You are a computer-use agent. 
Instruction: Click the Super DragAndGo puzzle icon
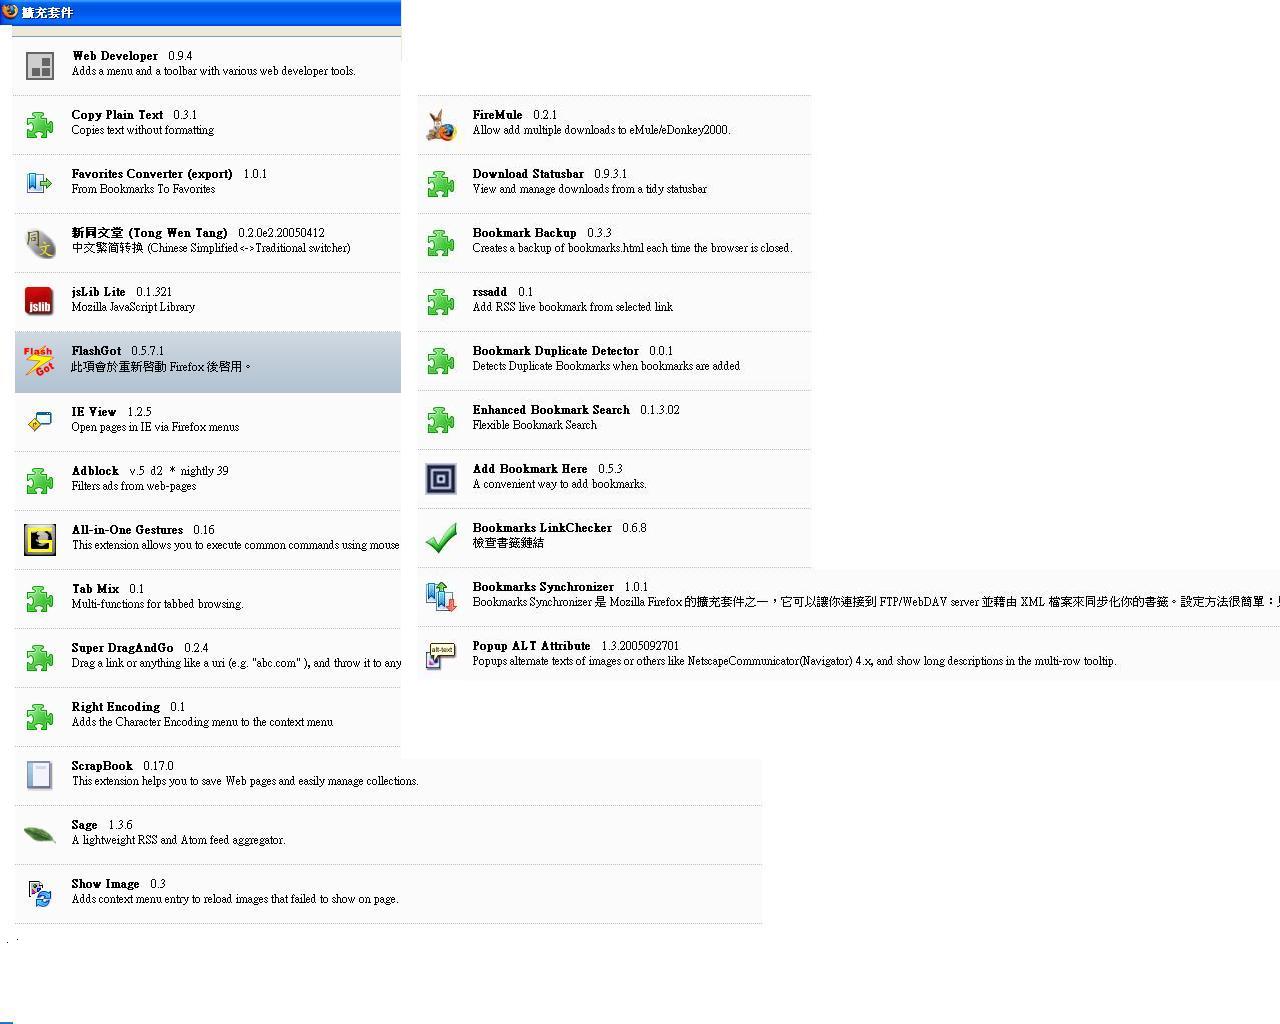point(40,657)
